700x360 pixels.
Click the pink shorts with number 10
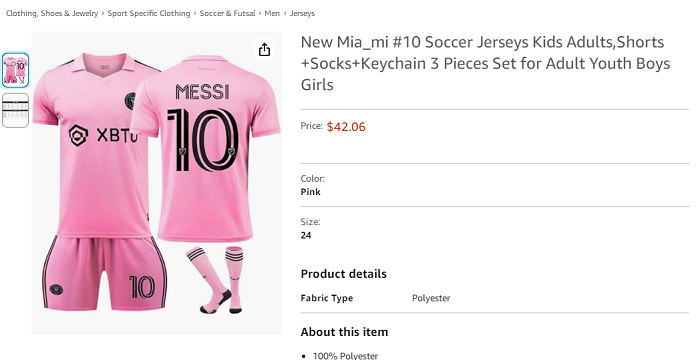(x=105, y=273)
